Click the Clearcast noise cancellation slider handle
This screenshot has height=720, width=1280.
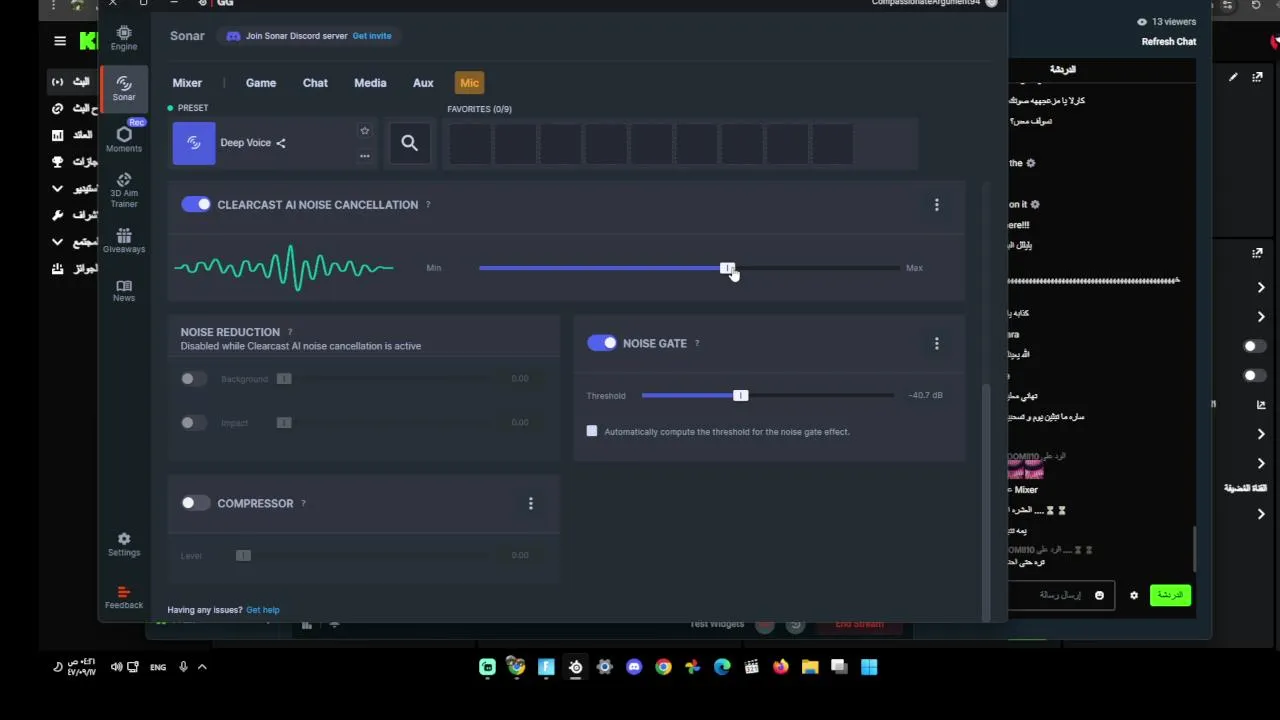coord(728,268)
